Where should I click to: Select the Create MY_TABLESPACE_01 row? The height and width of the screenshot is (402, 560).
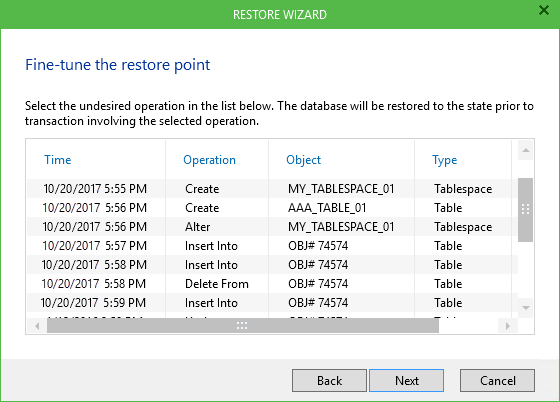coord(272,189)
